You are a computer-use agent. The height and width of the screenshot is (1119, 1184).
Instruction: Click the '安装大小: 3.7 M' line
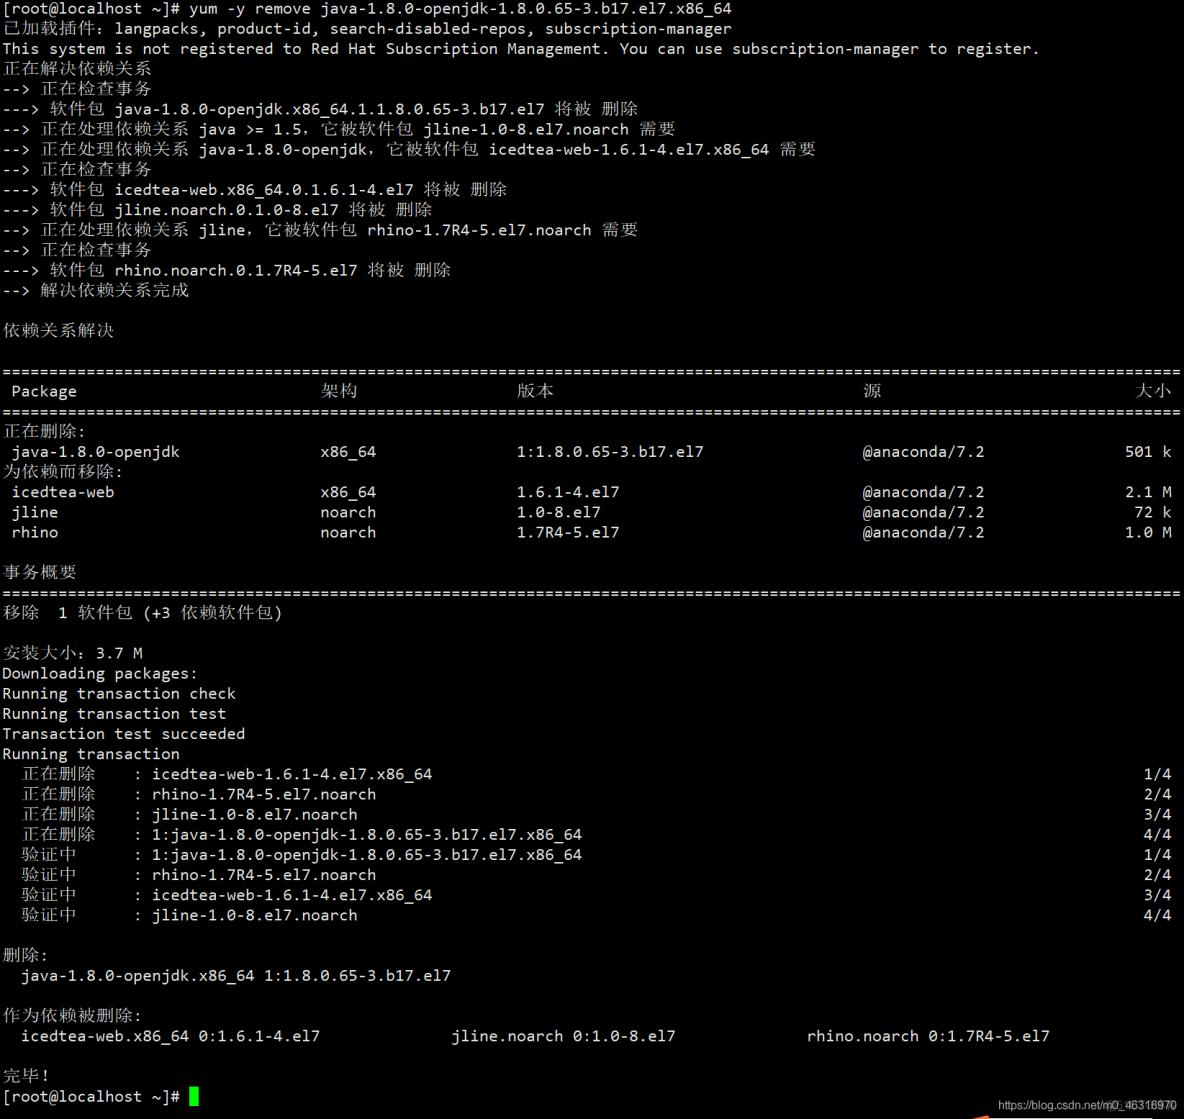tap(72, 653)
